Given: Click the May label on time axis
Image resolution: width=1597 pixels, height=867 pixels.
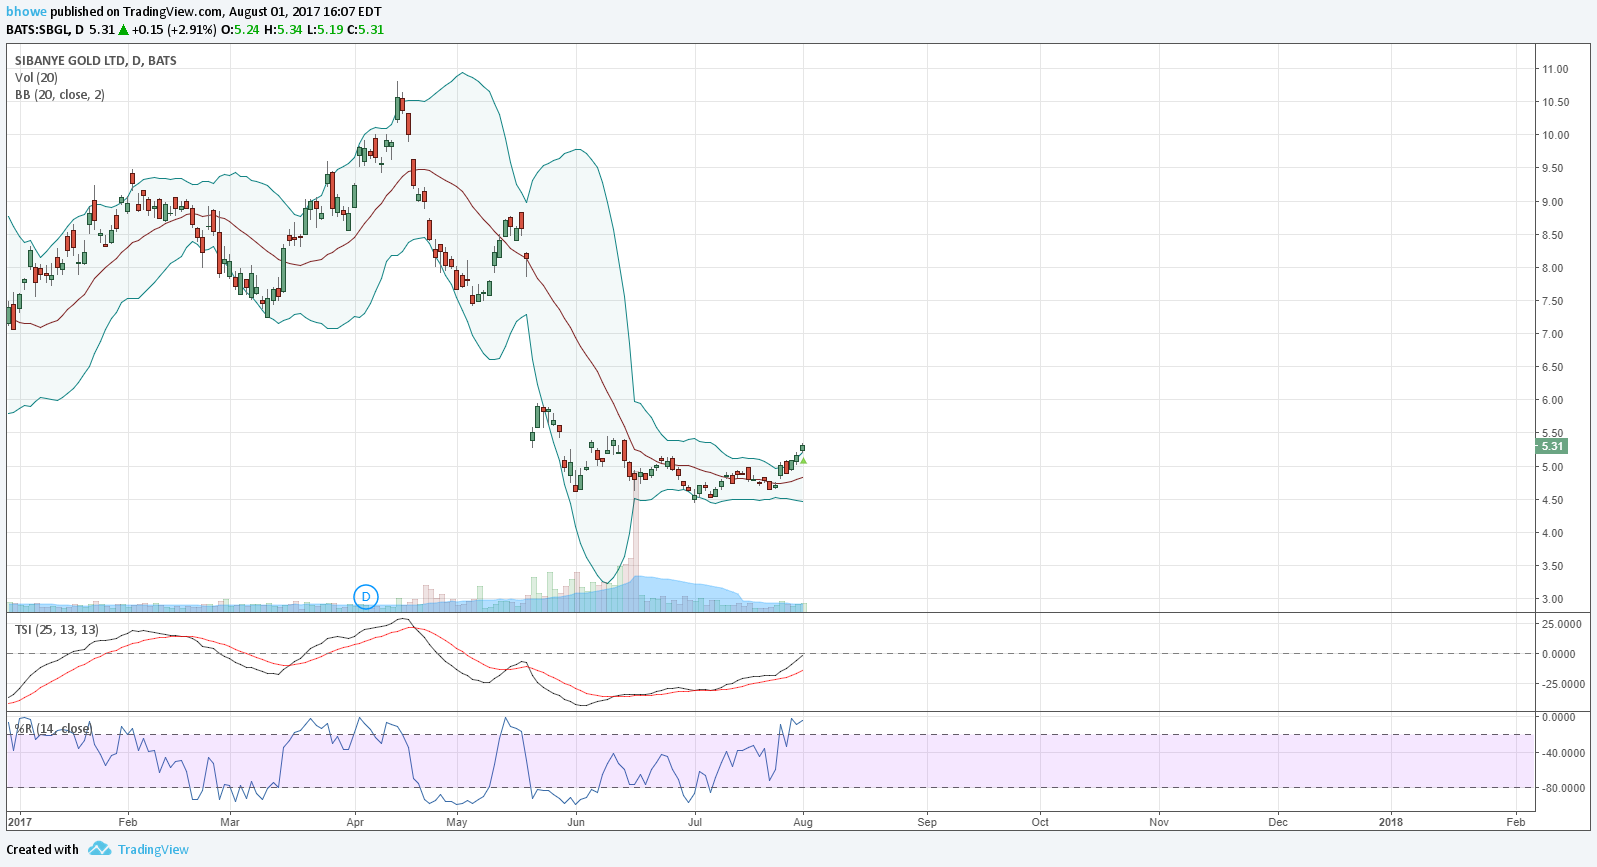Looking at the screenshot, I should (x=457, y=822).
